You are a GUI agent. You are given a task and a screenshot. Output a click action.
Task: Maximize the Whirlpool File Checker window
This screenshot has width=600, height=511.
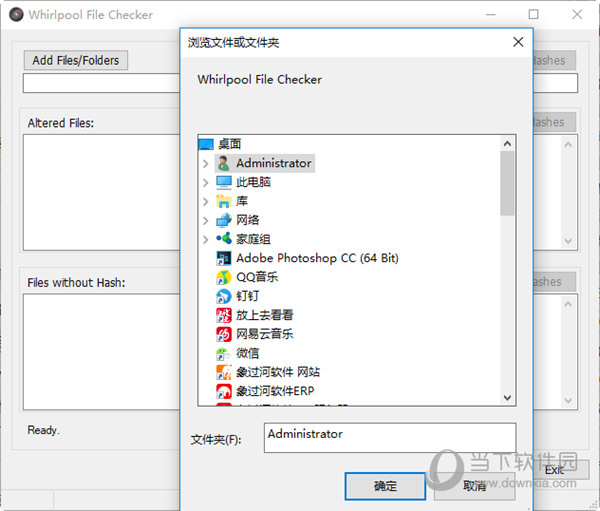(533, 15)
